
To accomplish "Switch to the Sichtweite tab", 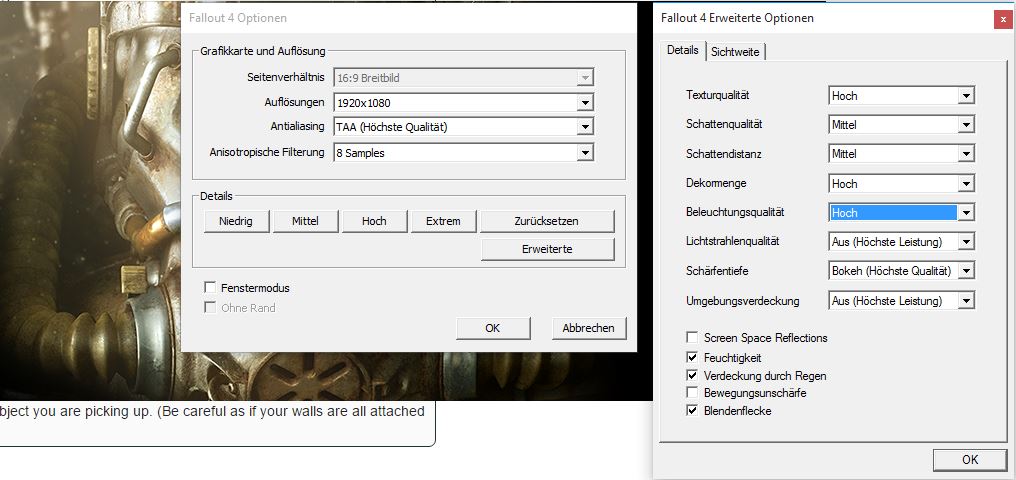I will [735, 52].
